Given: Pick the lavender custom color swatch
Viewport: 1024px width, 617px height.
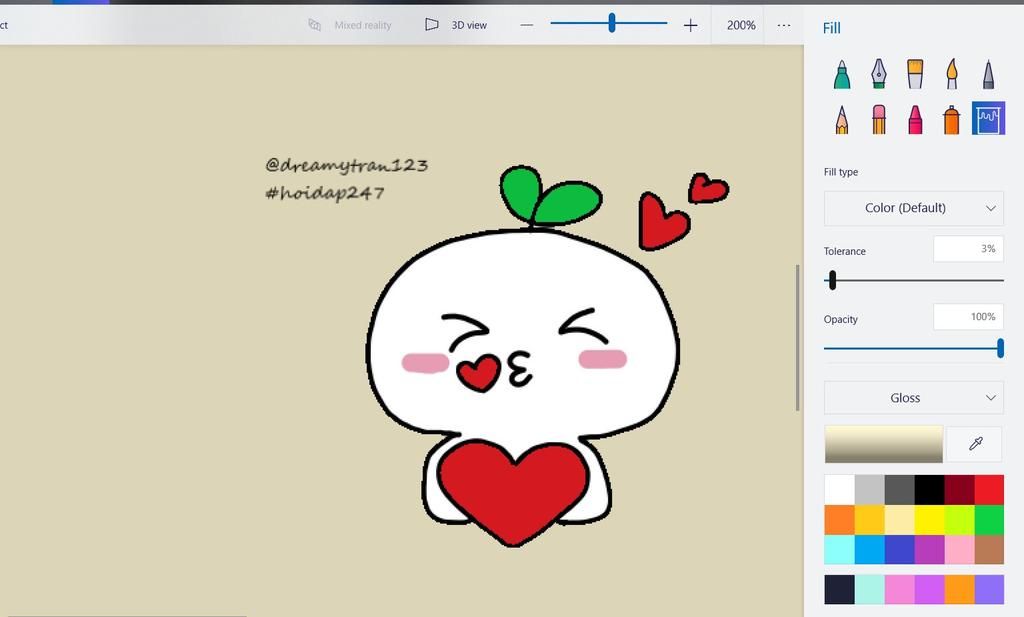Looking at the screenshot, I should (989, 590).
